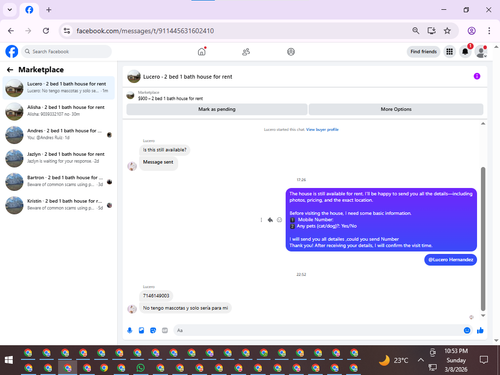The image size is (500, 375).
Task: Click the reply arrow beside the sent message
Action: (270, 220)
